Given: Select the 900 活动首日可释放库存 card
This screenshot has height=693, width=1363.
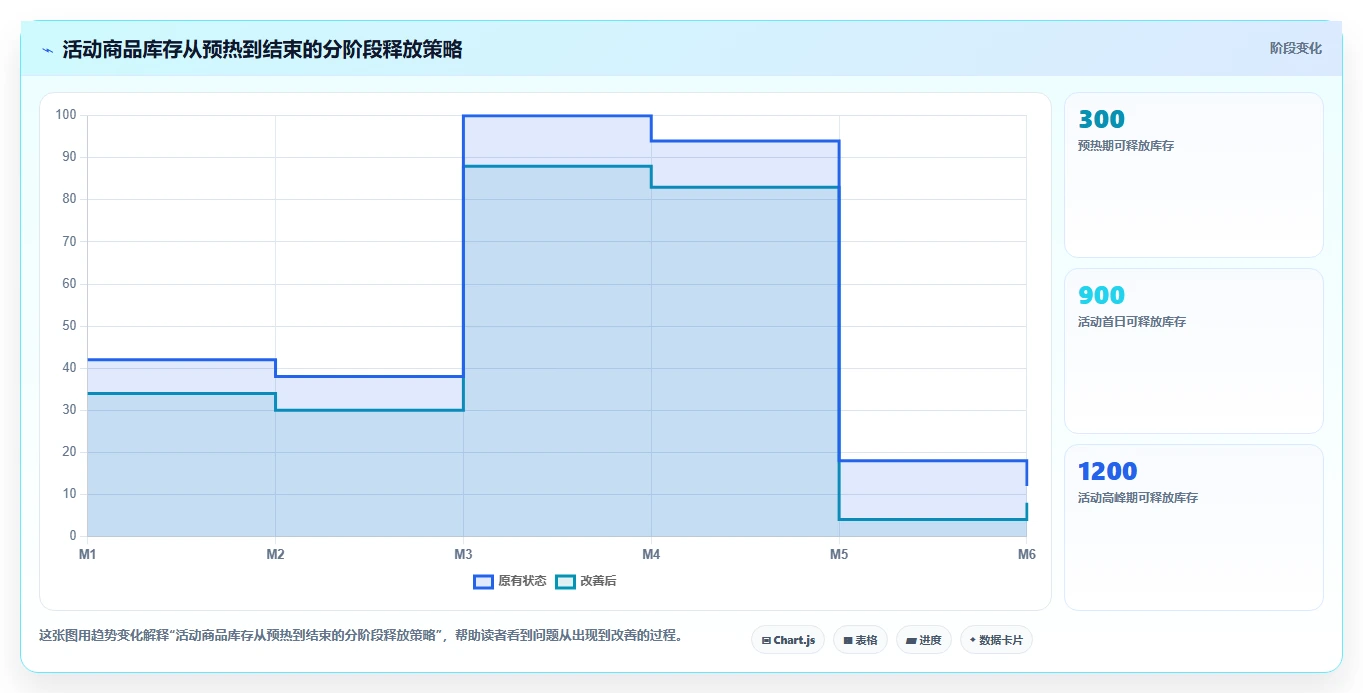Looking at the screenshot, I should 1194,351.
